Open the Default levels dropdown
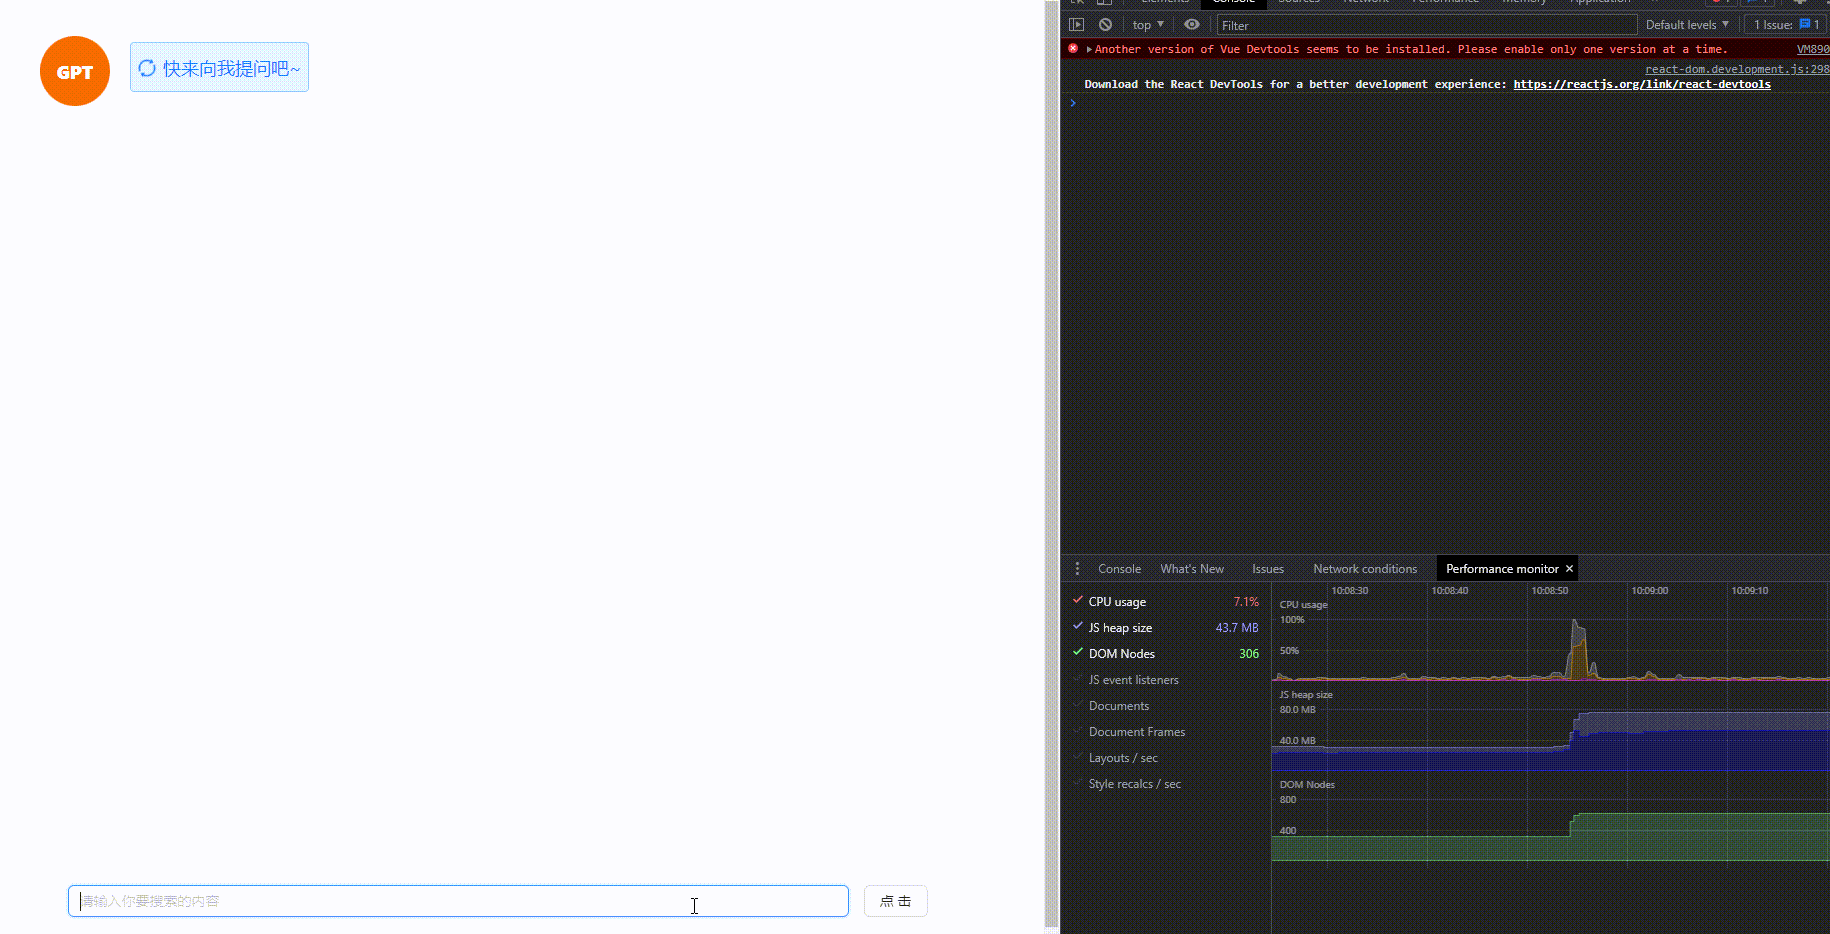Viewport: 1830px width, 934px height. coord(1686,24)
